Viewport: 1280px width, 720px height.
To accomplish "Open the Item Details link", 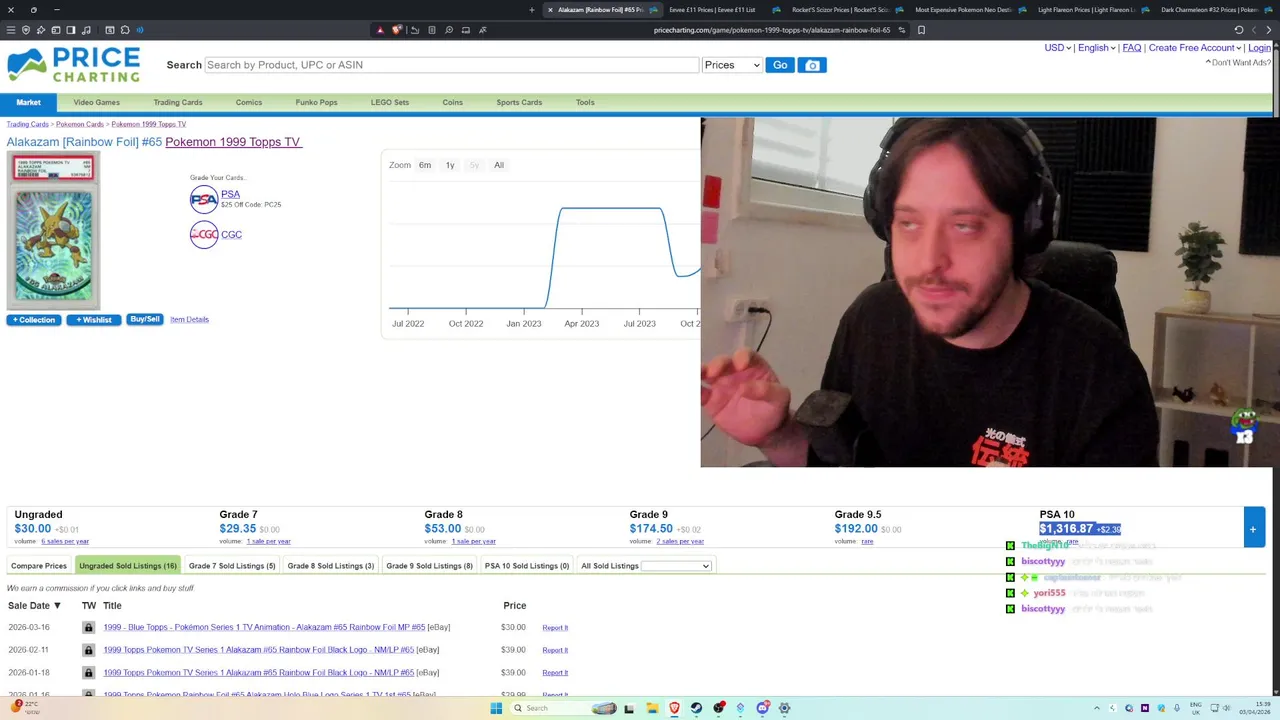I will click(189, 320).
